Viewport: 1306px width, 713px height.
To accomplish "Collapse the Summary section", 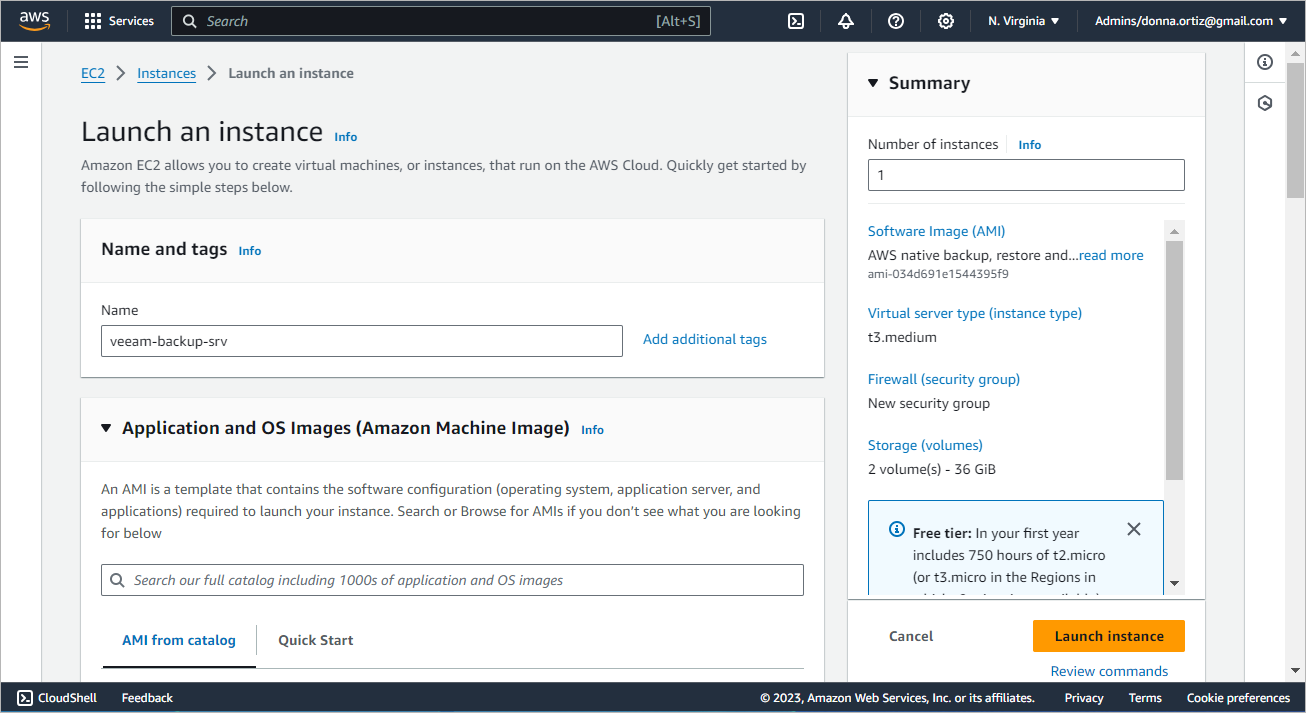I will (872, 83).
